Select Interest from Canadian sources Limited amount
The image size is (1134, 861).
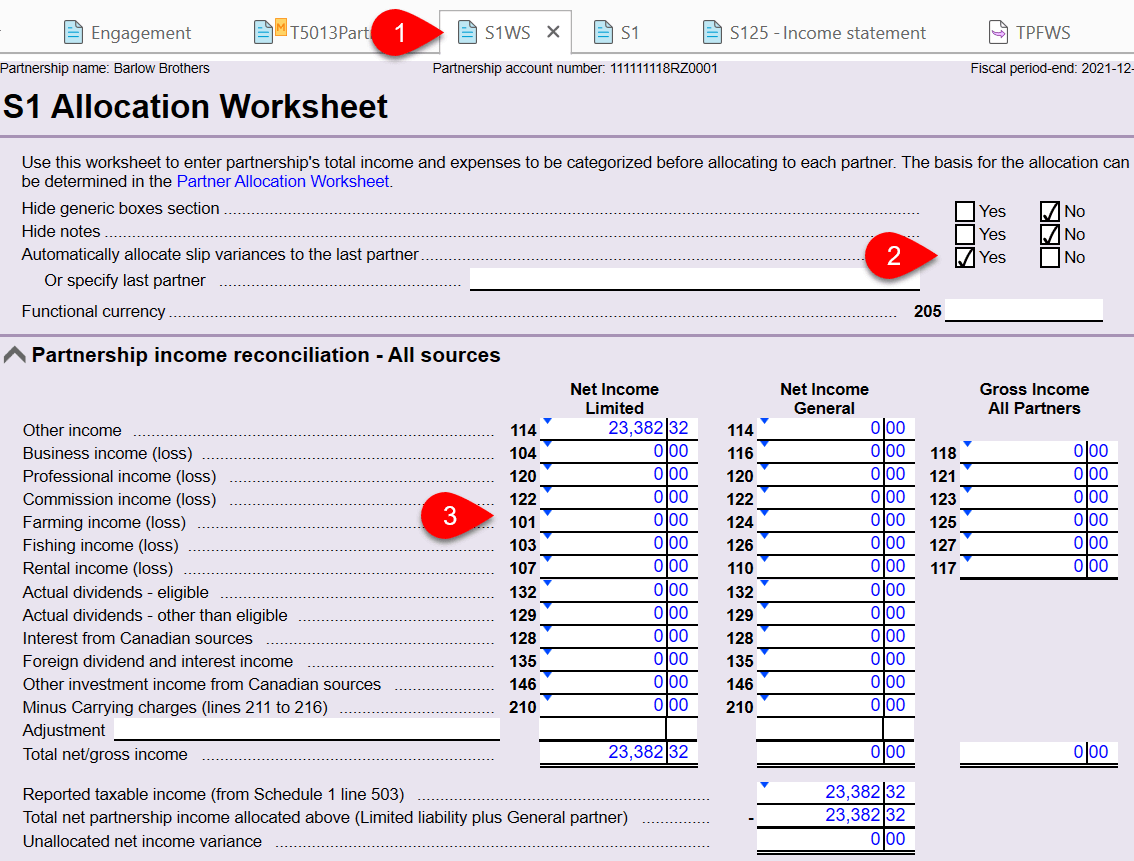[618, 636]
